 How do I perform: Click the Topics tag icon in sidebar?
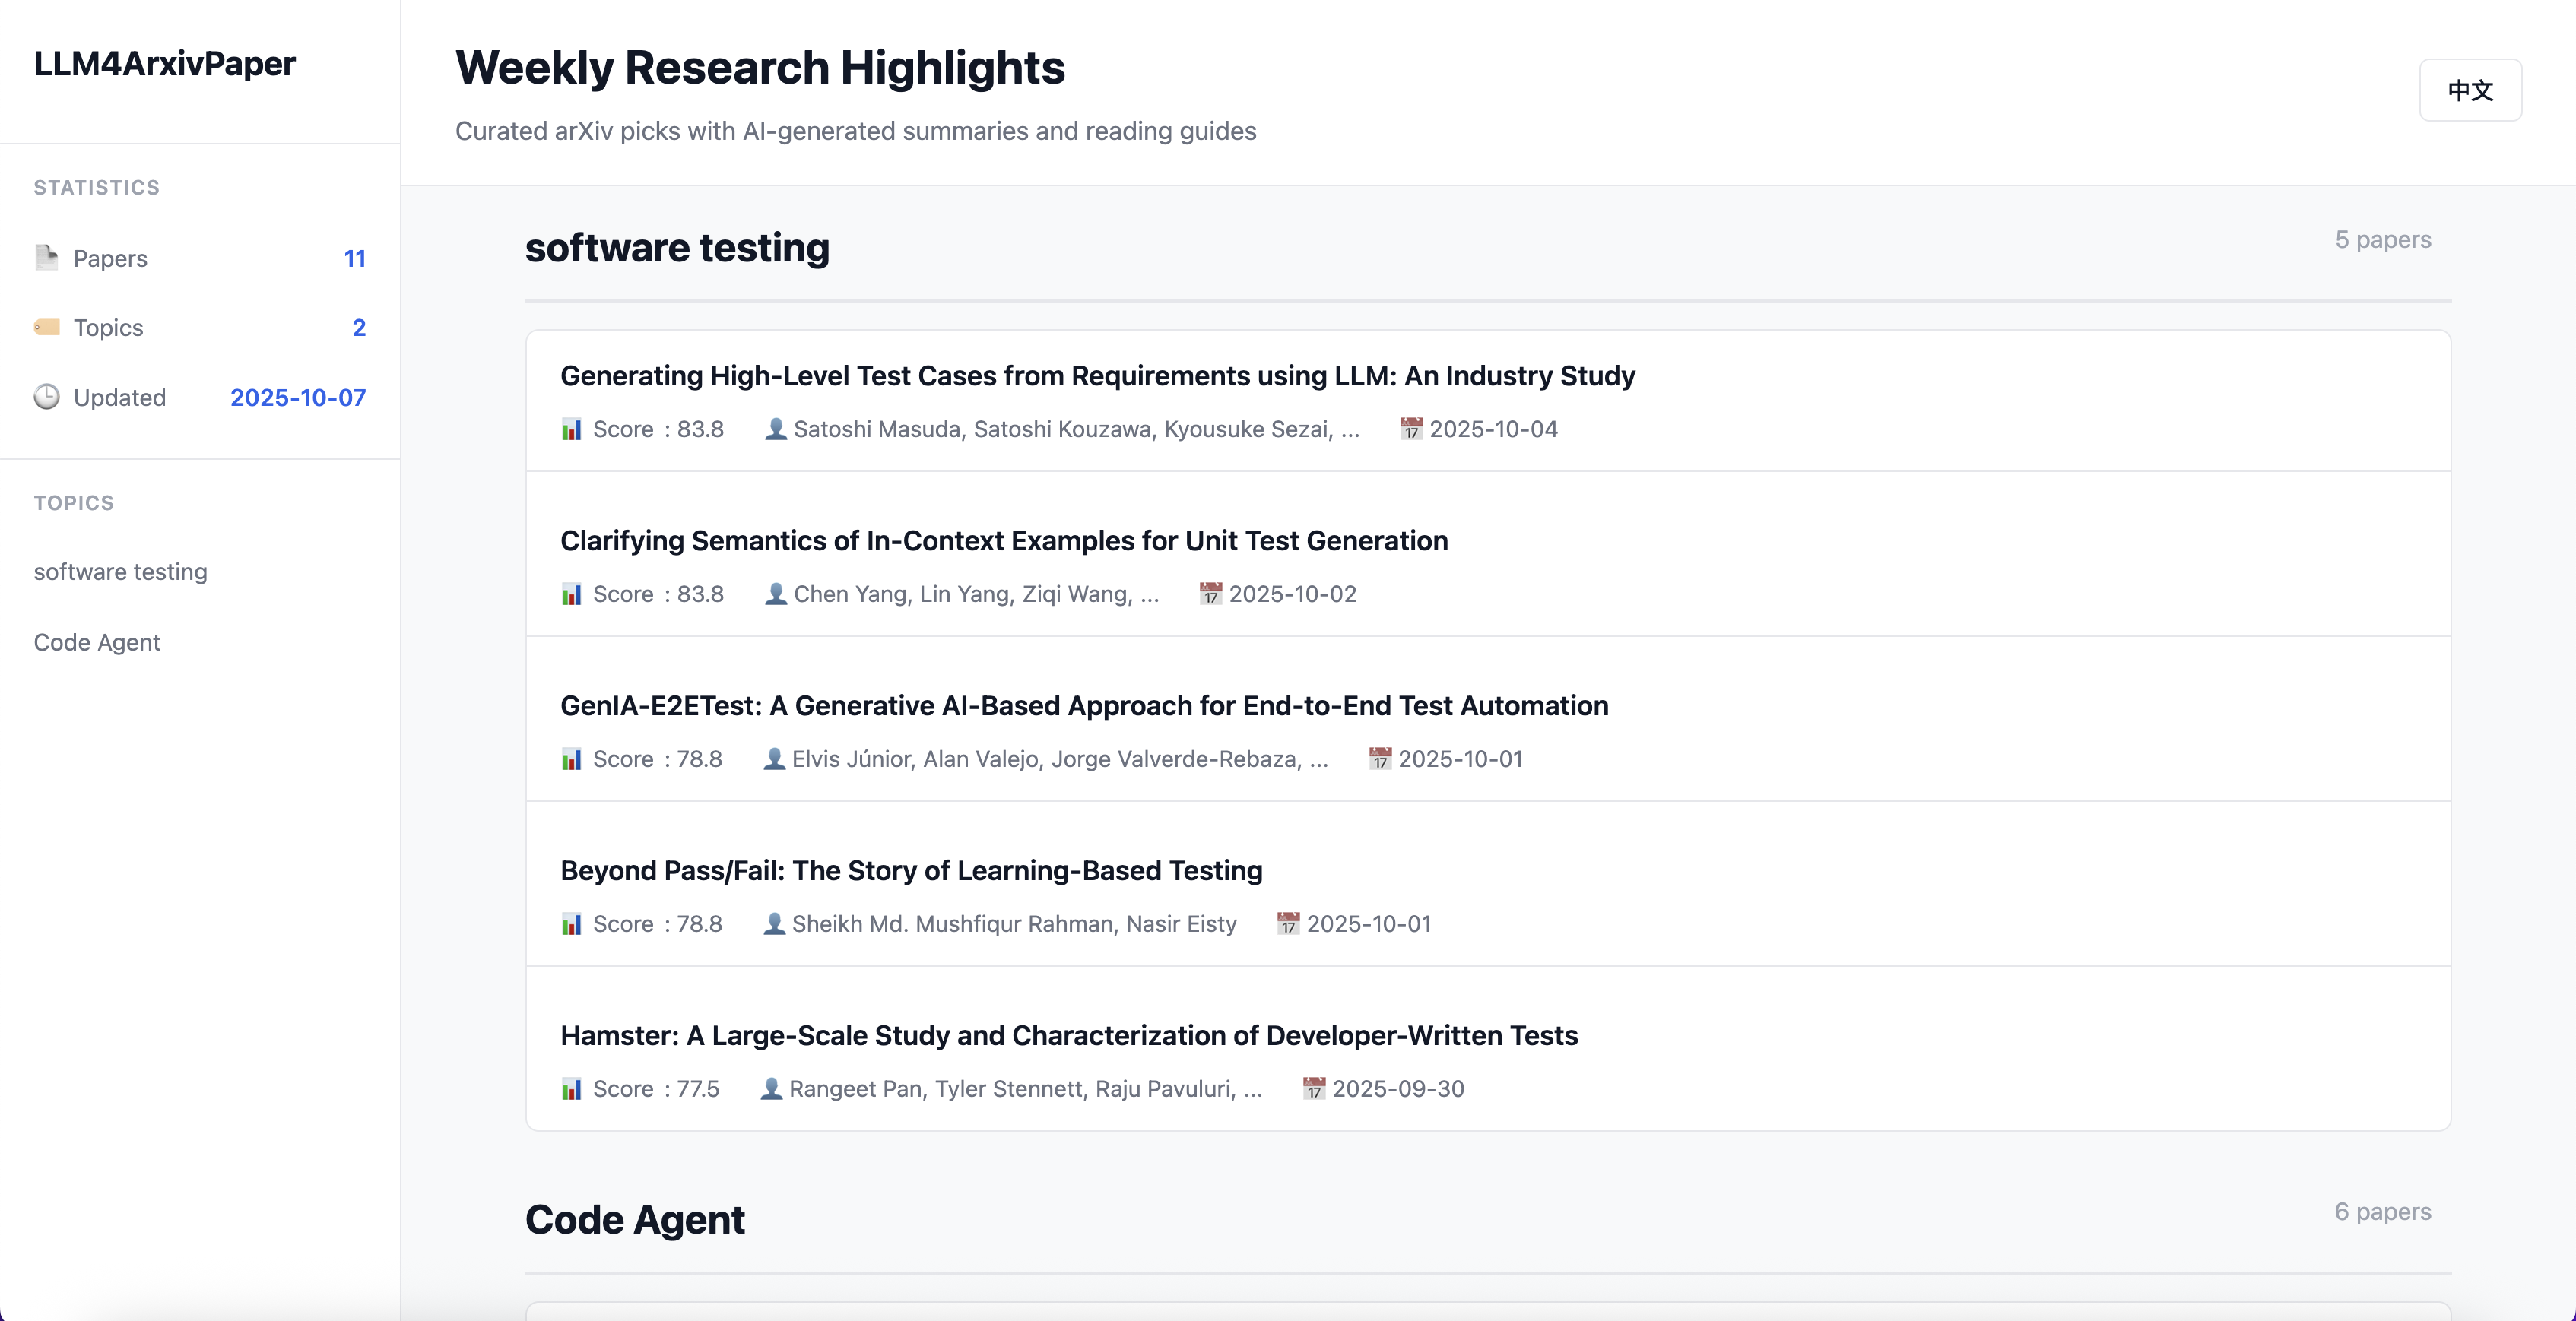pyautogui.click(x=46, y=327)
